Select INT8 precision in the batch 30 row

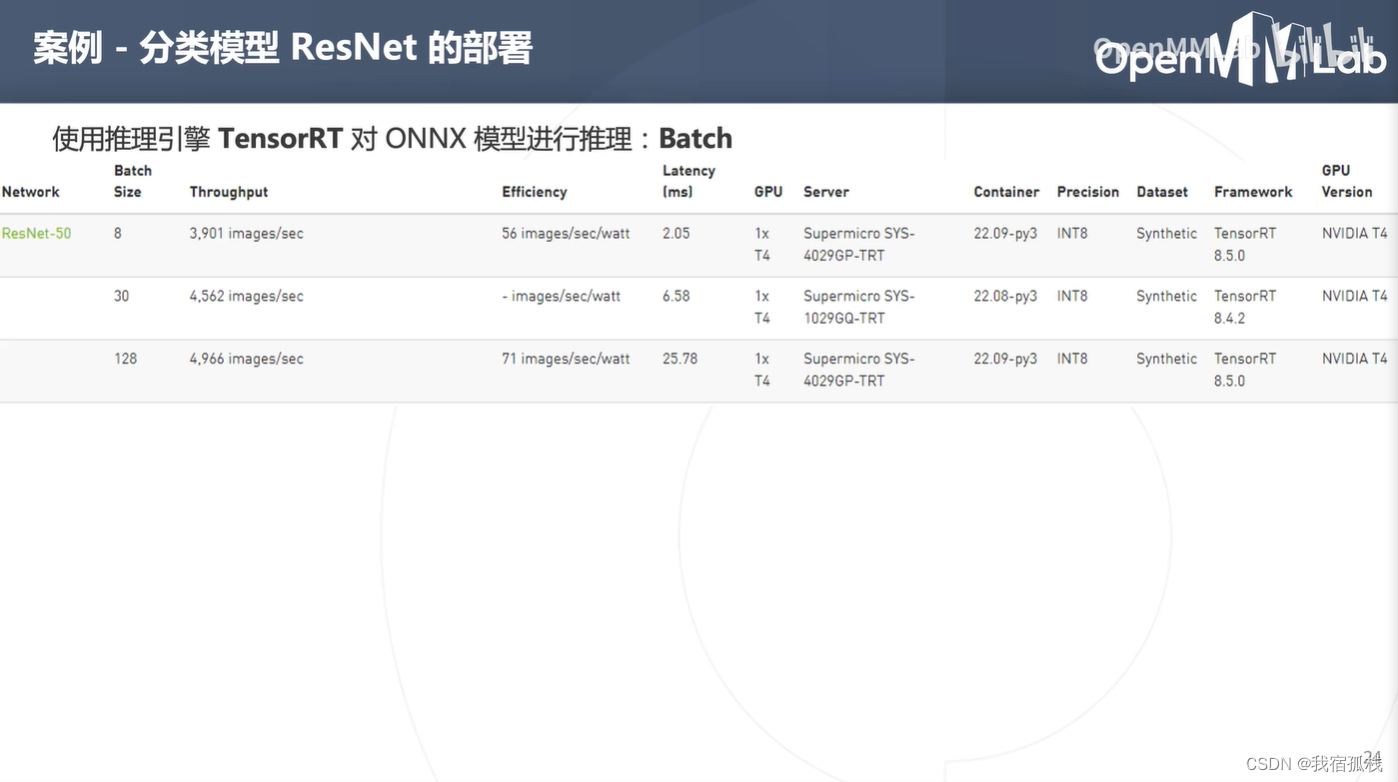point(1072,297)
